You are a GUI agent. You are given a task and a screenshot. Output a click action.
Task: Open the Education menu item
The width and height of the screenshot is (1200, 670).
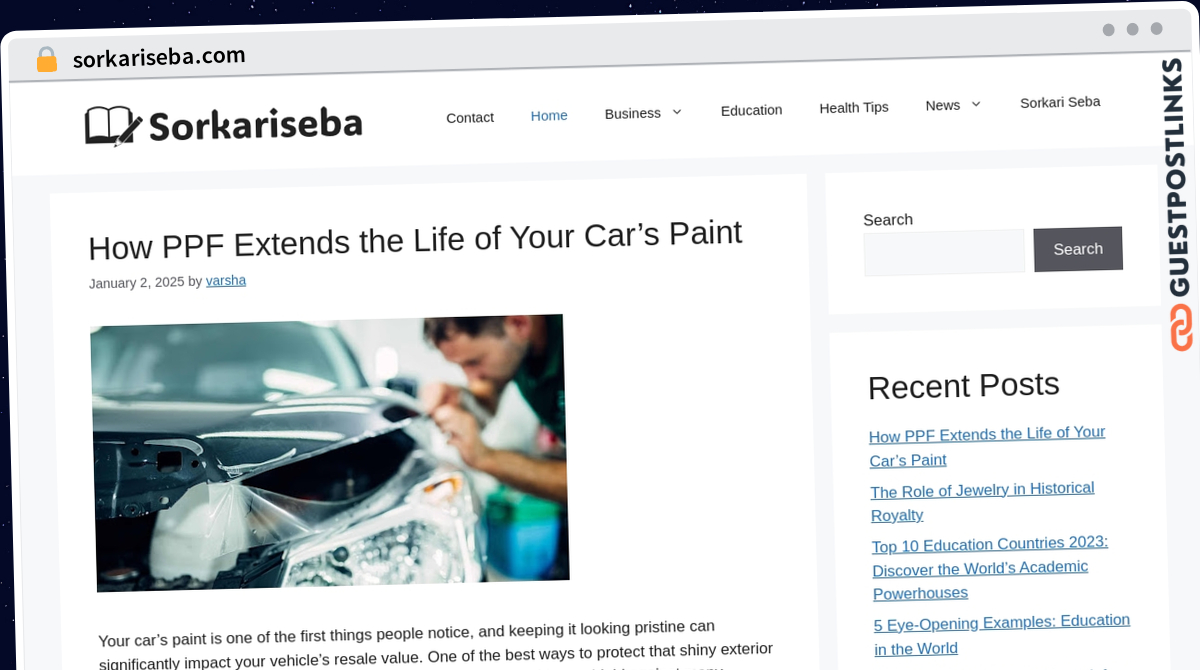(x=751, y=110)
